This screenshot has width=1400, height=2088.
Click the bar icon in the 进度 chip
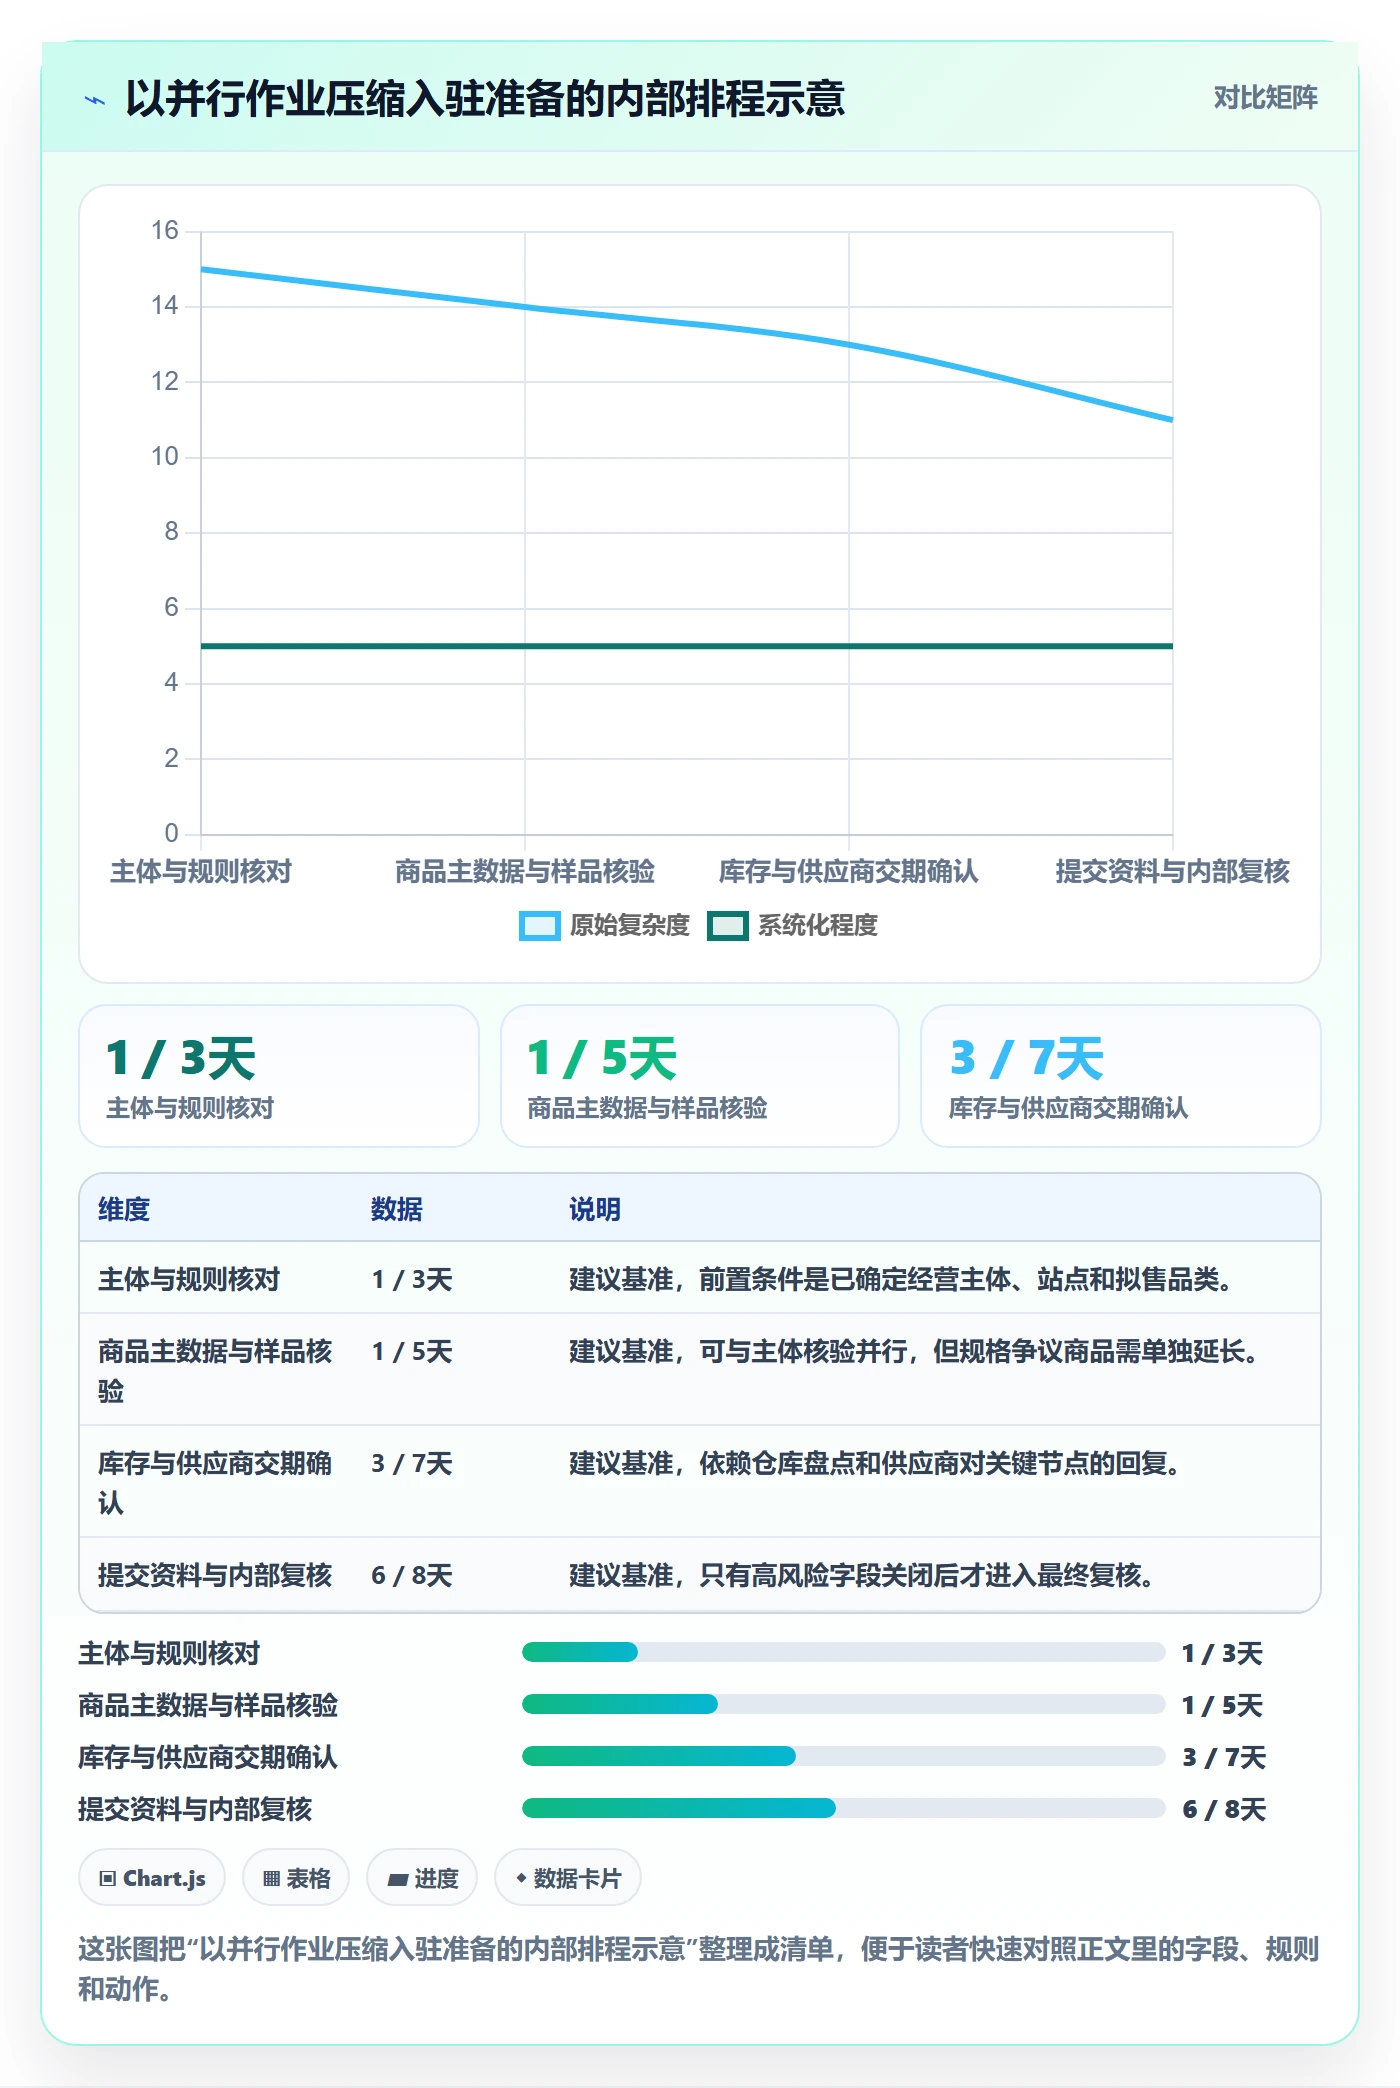398,1880
